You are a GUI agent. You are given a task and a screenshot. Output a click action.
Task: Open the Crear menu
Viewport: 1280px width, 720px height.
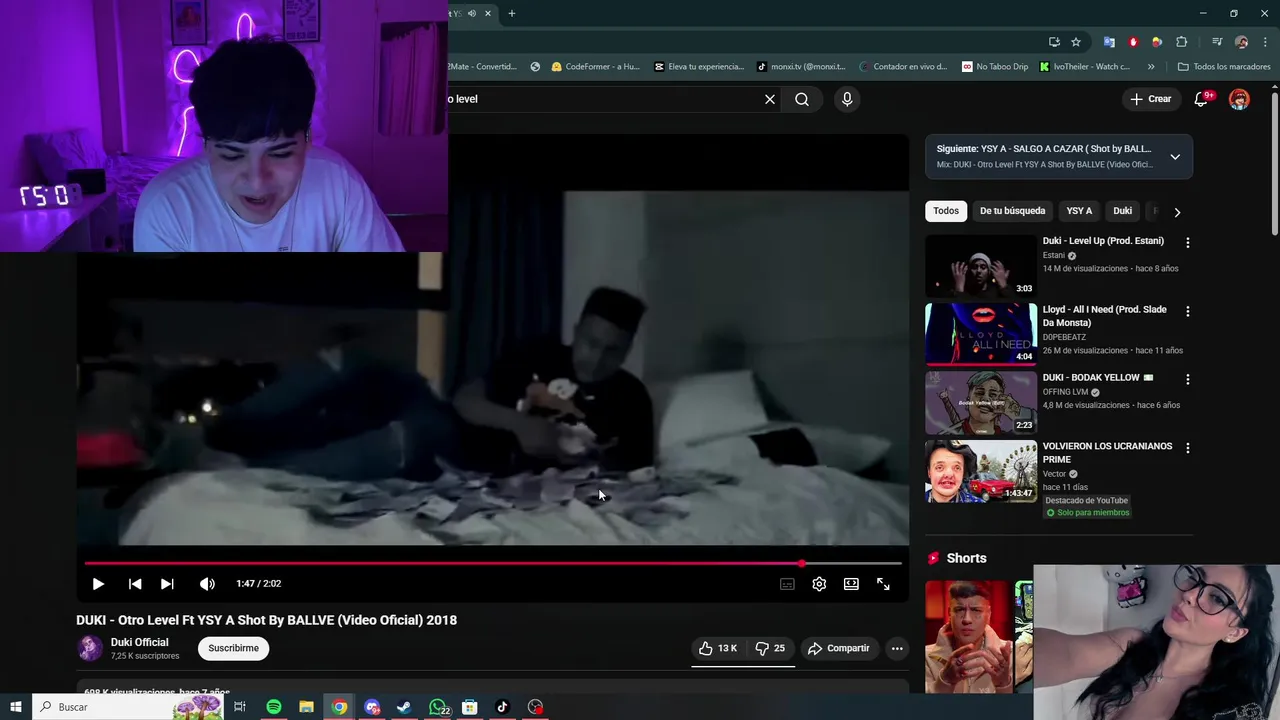(x=1150, y=99)
